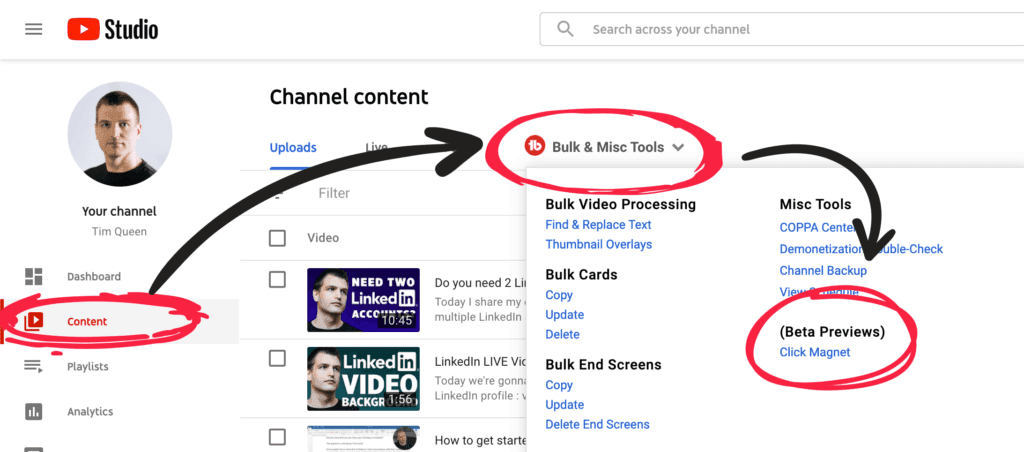The image size is (1024, 452).
Task: Choose Thumbnail Overlays from the menu
Action: click(598, 245)
